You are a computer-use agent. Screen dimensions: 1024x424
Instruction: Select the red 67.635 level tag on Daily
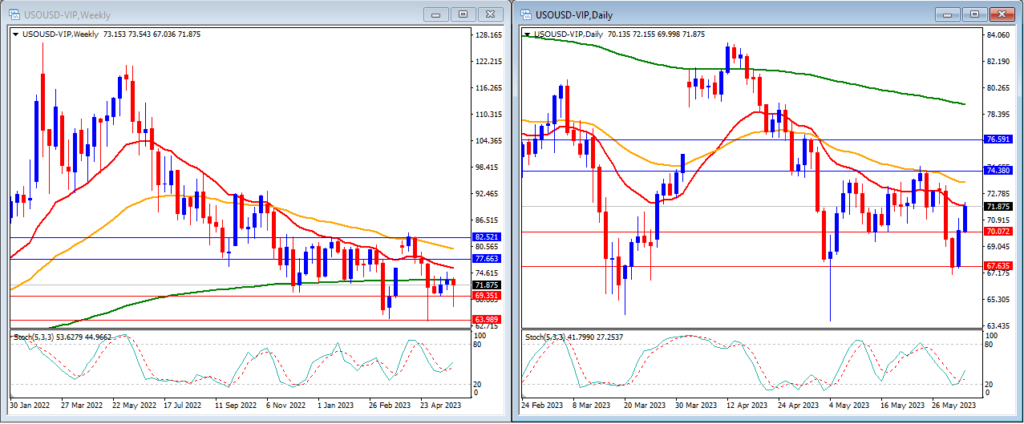999,267
